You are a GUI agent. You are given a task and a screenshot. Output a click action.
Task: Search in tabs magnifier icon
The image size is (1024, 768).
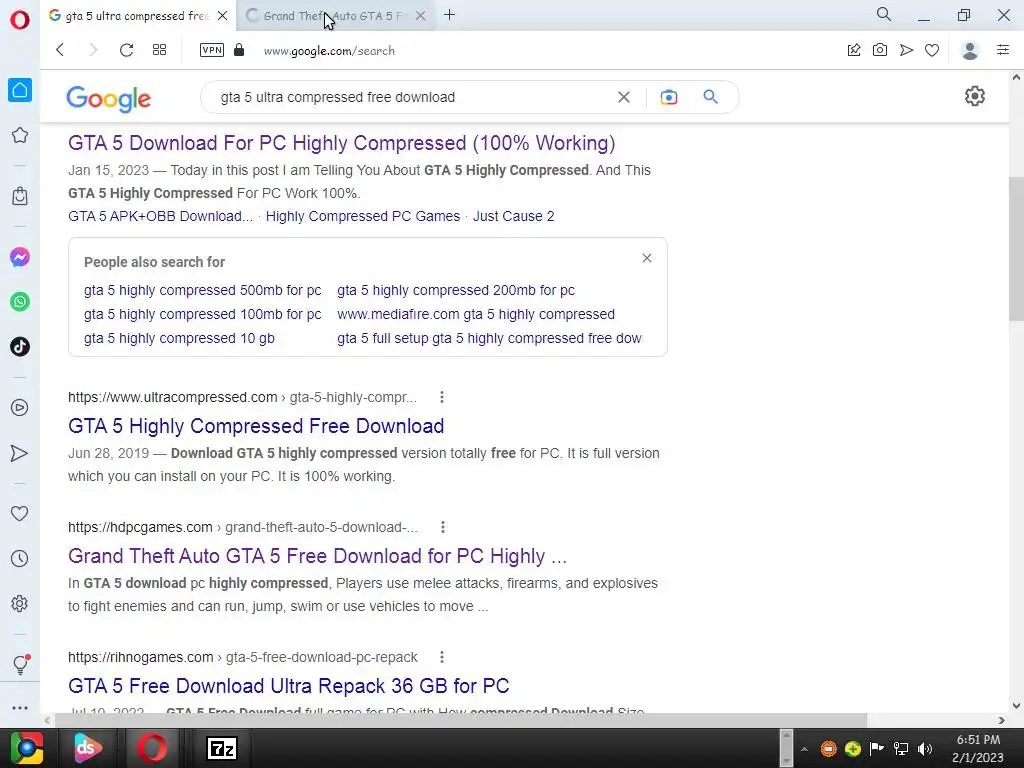[884, 14]
